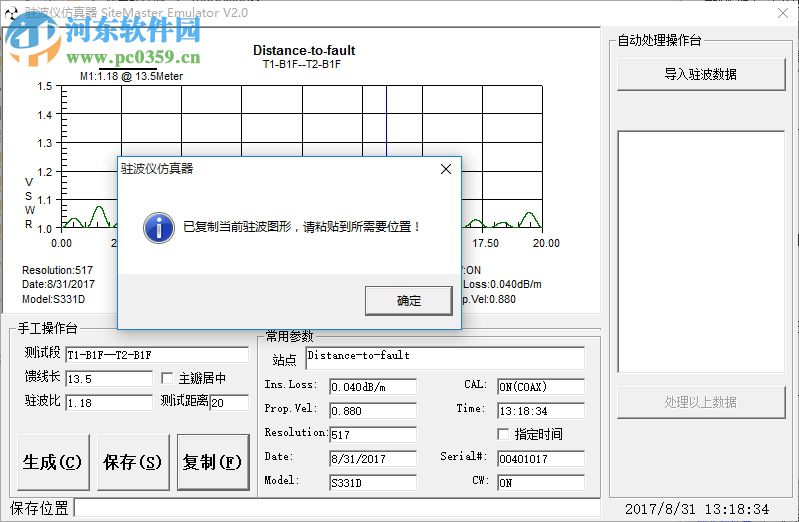799x522 pixels.
Task: Click the status bar date 2017/8/31 13:18:34
Action: (697, 509)
